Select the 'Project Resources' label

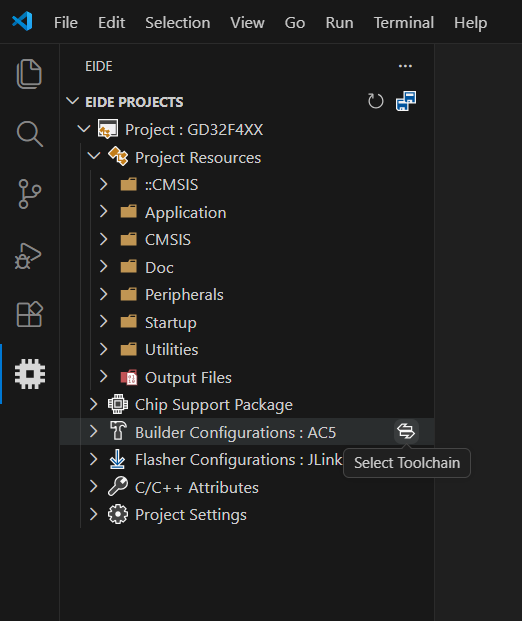198,158
